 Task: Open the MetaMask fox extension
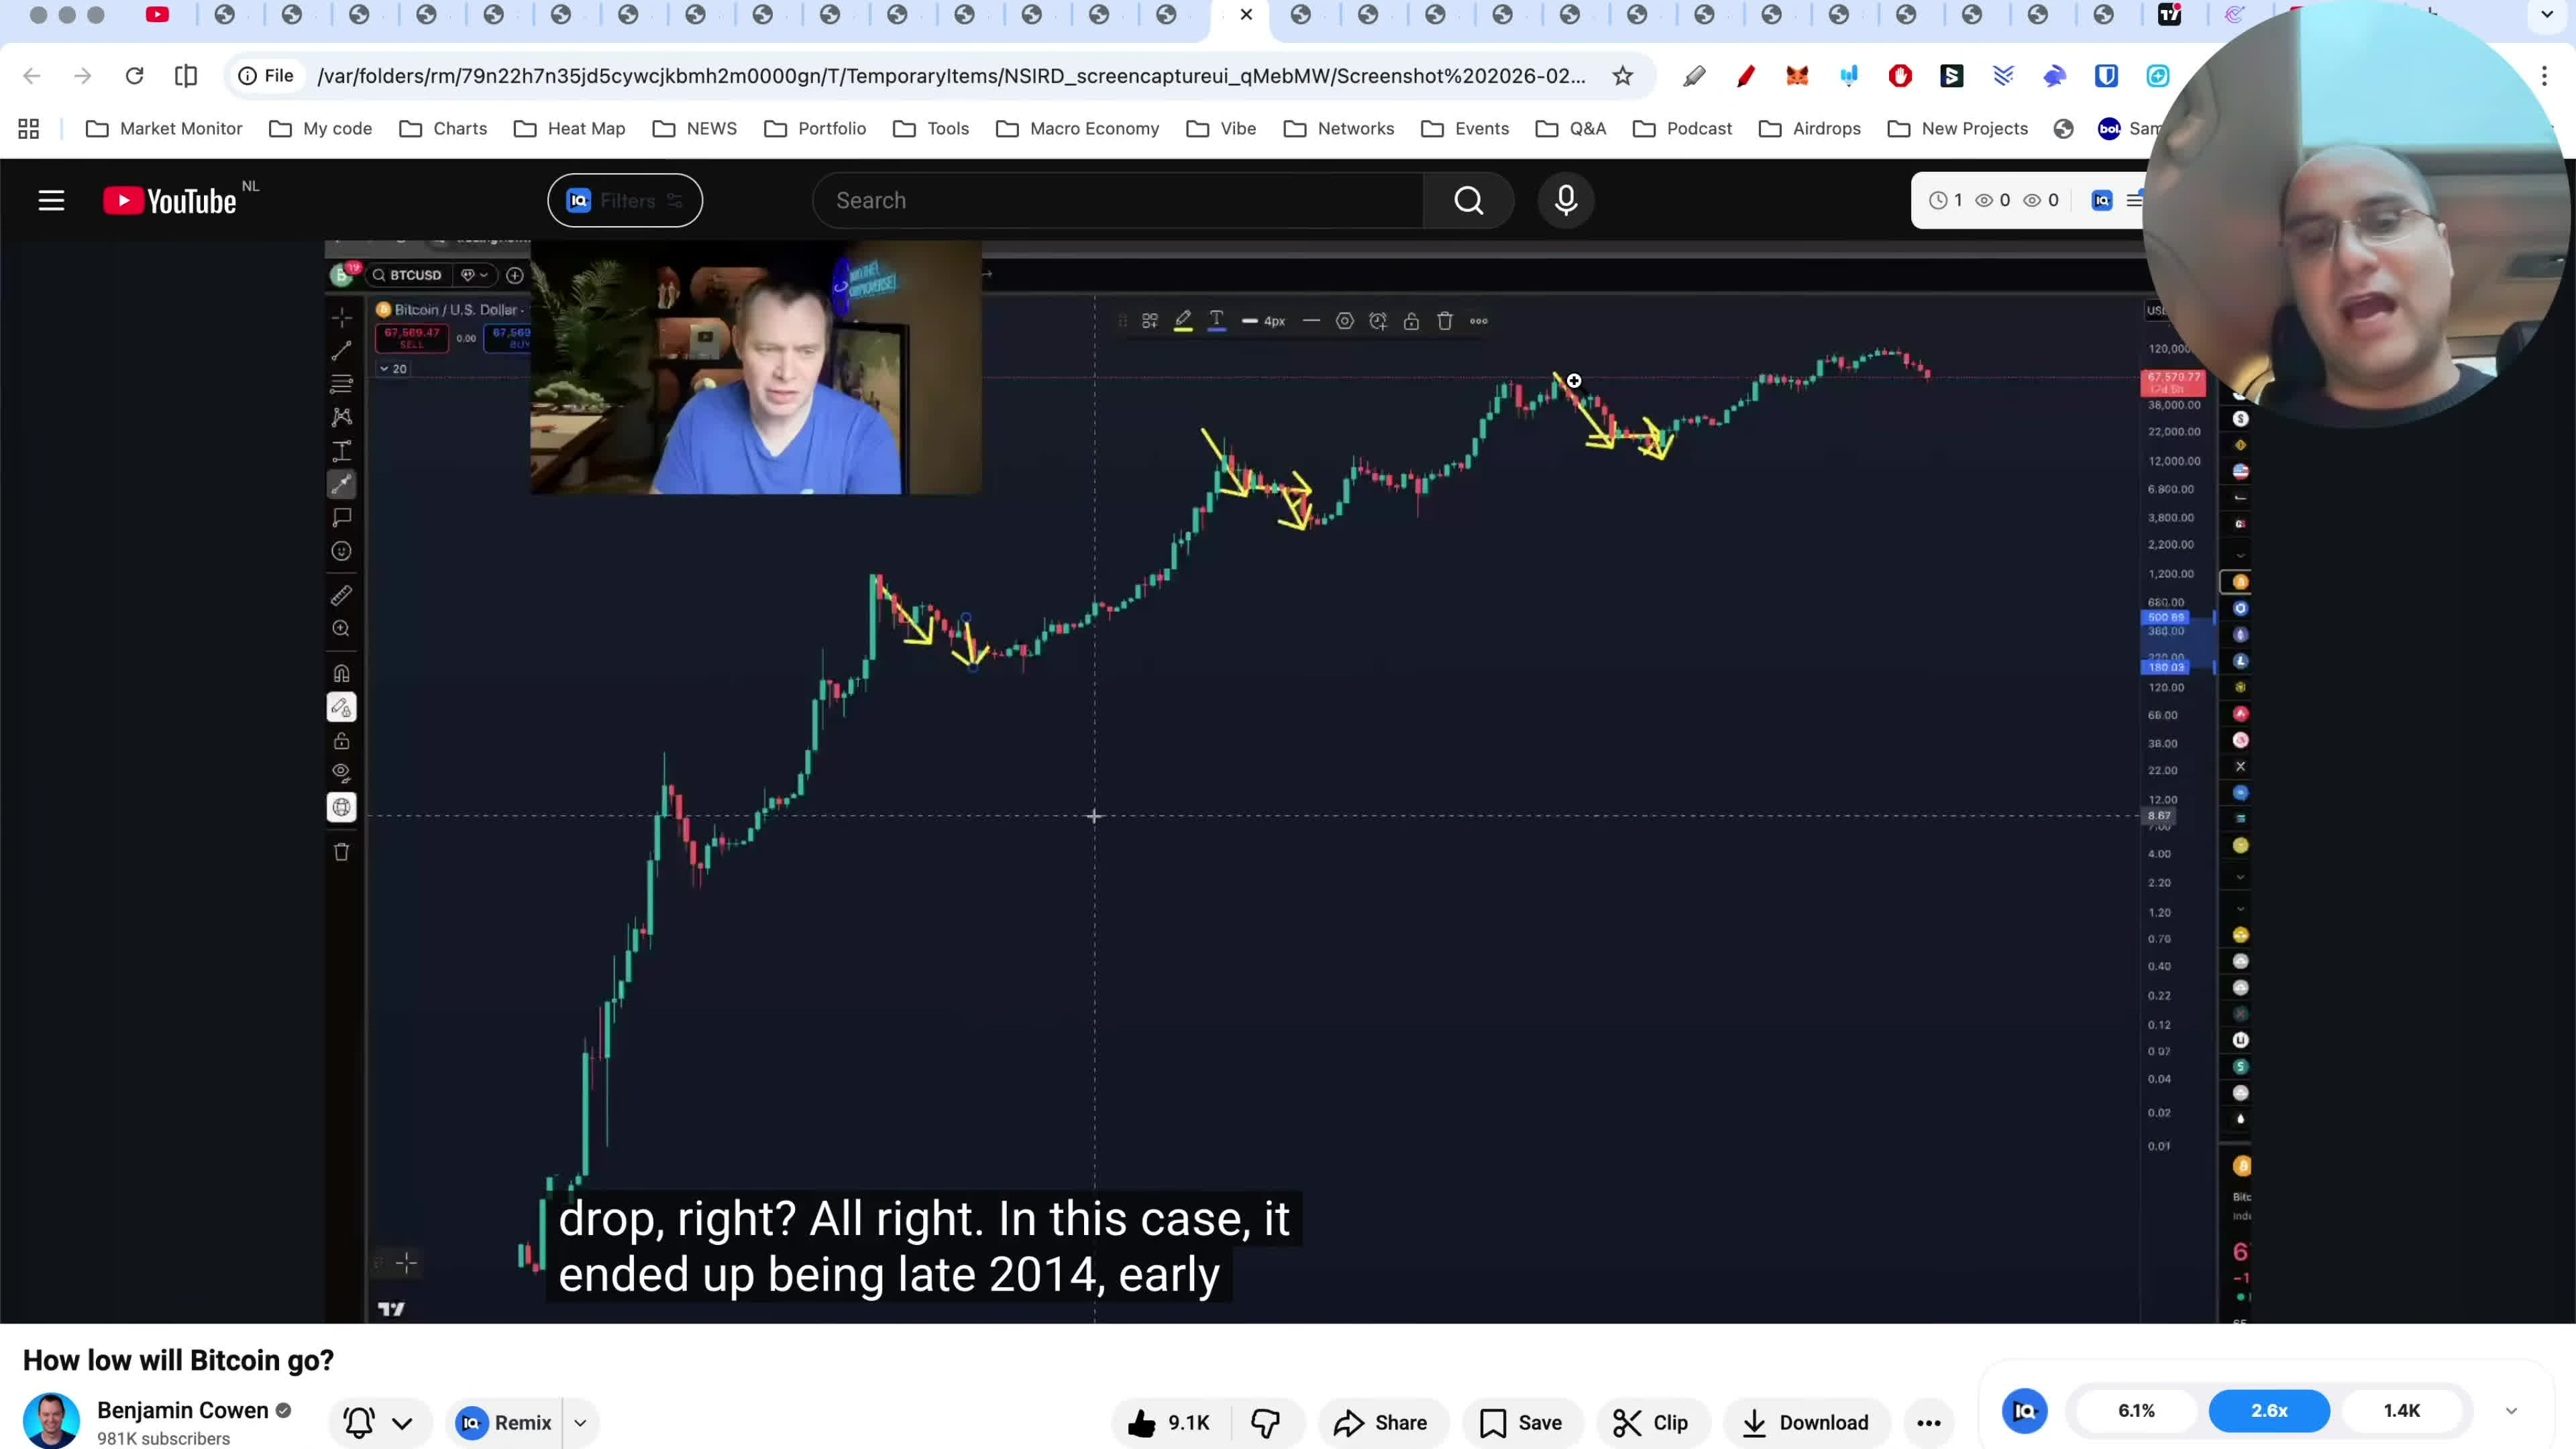pos(1797,76)
